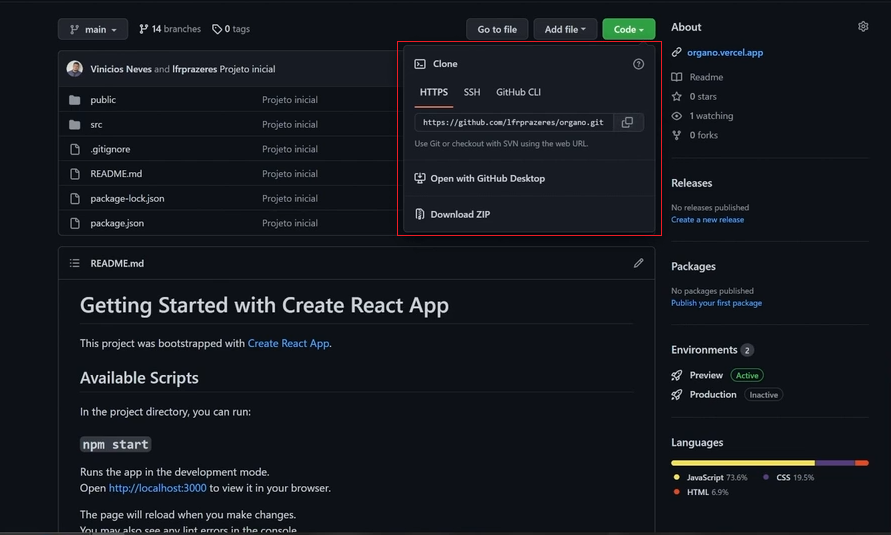Click the Clone terminal icon
Viewport: 891px width, 535px height.
click(420, 64)
